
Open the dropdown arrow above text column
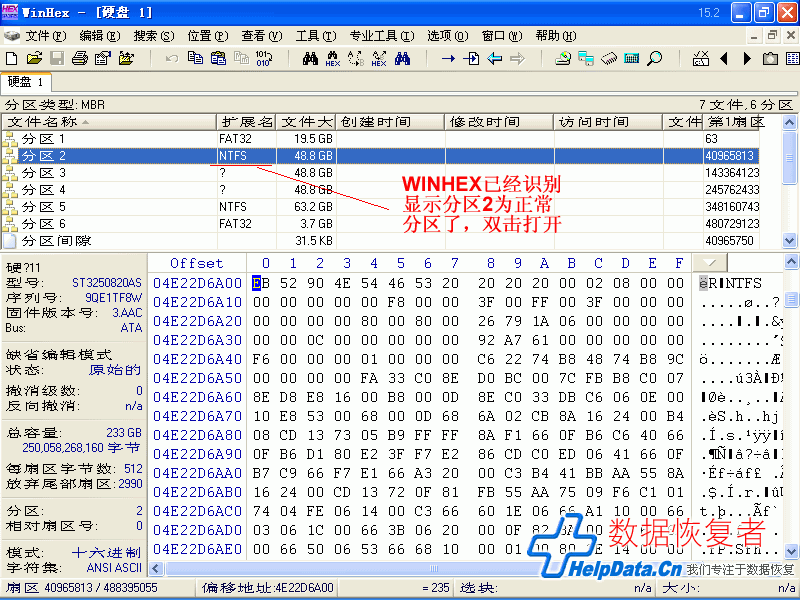tap(710, 263)
